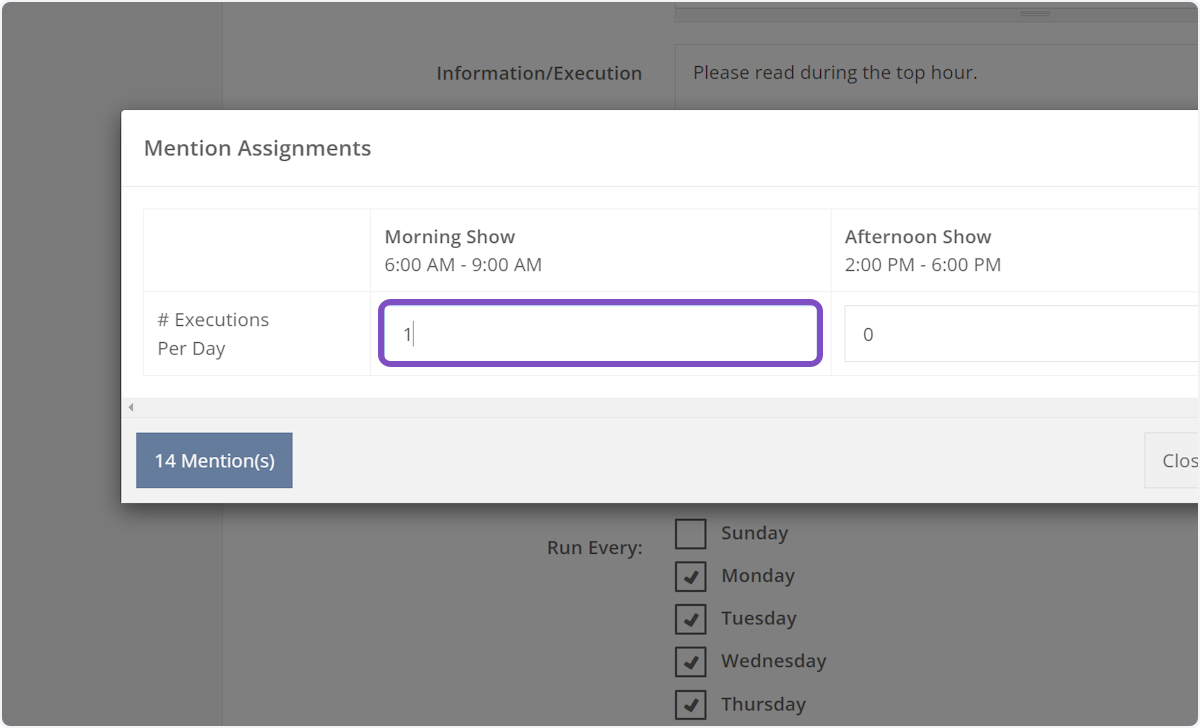Image resolution: width=1200 pixels, height=728 pixels.
Task: Uncheck the Tuesday checkbox
Action: [x=691, y=618]
